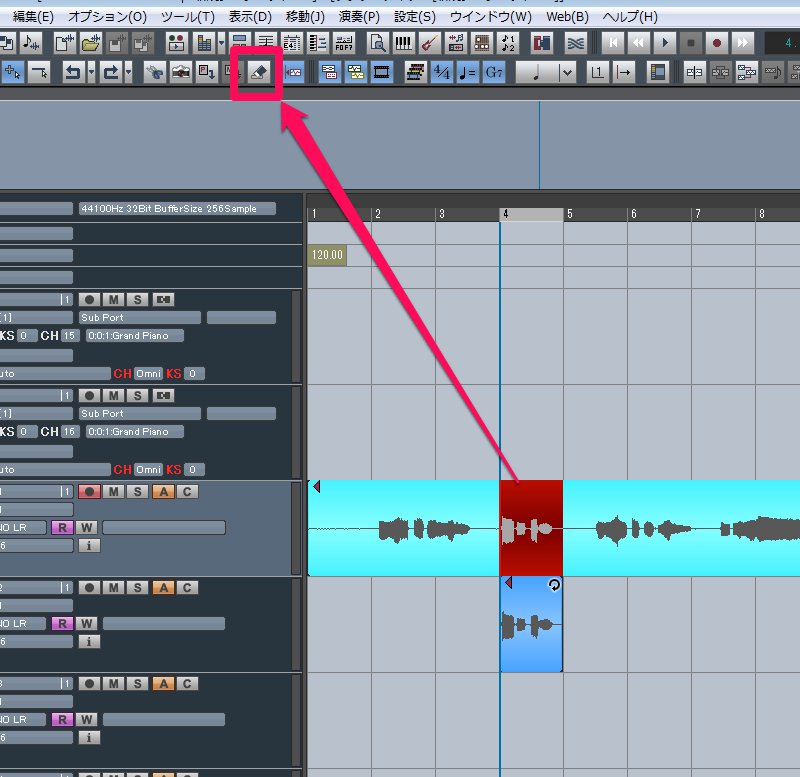Image resolution: width=800 pixels, height=777 pixels.
Task: Toggle automation Write W on the armed audio track
Action: [87, 528]
